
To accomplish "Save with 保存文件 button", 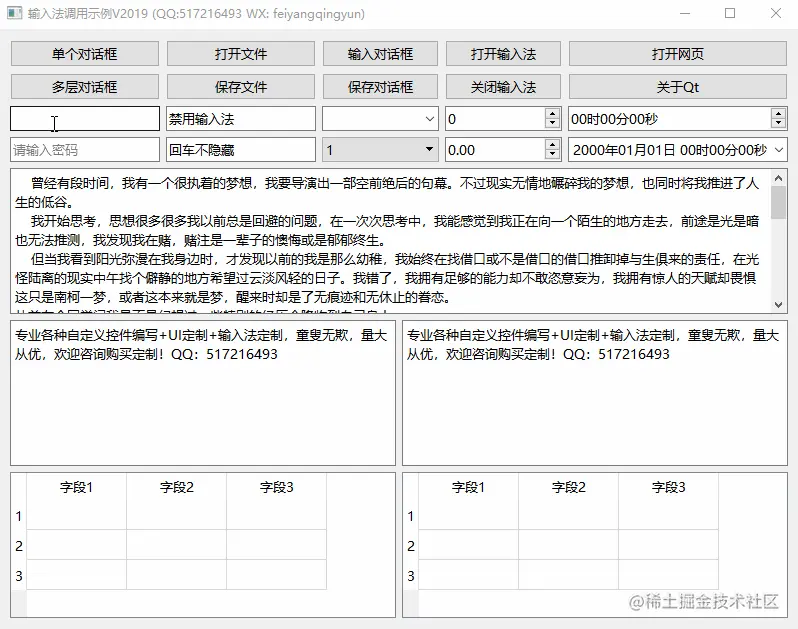I will pyautogui.click(x=241, y=87).
